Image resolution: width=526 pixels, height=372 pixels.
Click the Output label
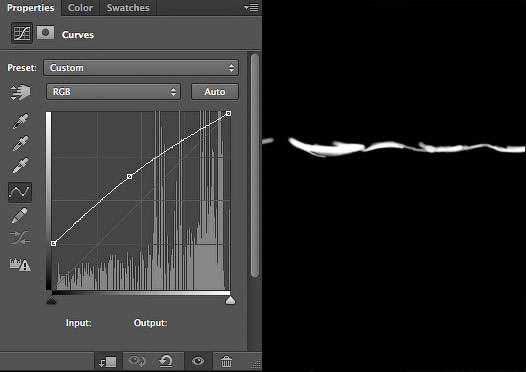point(150,323)
